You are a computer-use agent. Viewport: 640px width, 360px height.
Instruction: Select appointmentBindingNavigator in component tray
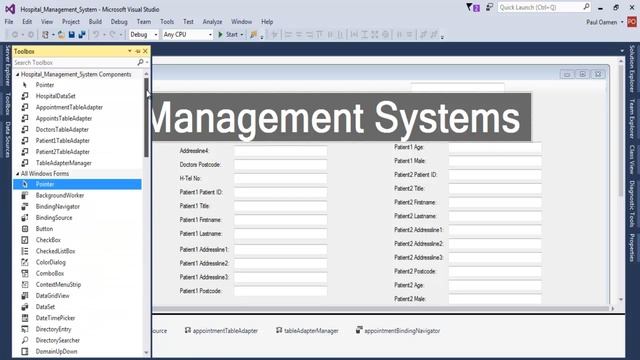tap(398, 331)
